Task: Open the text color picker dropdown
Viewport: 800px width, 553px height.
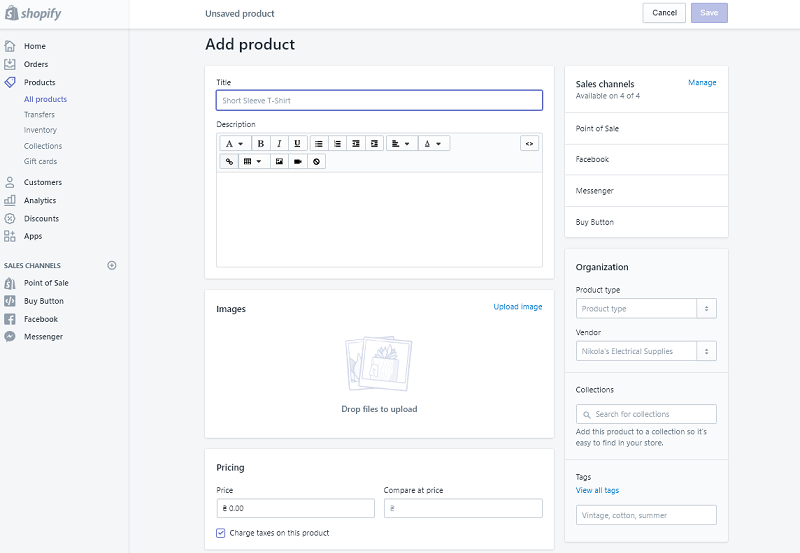Action: 432,144
